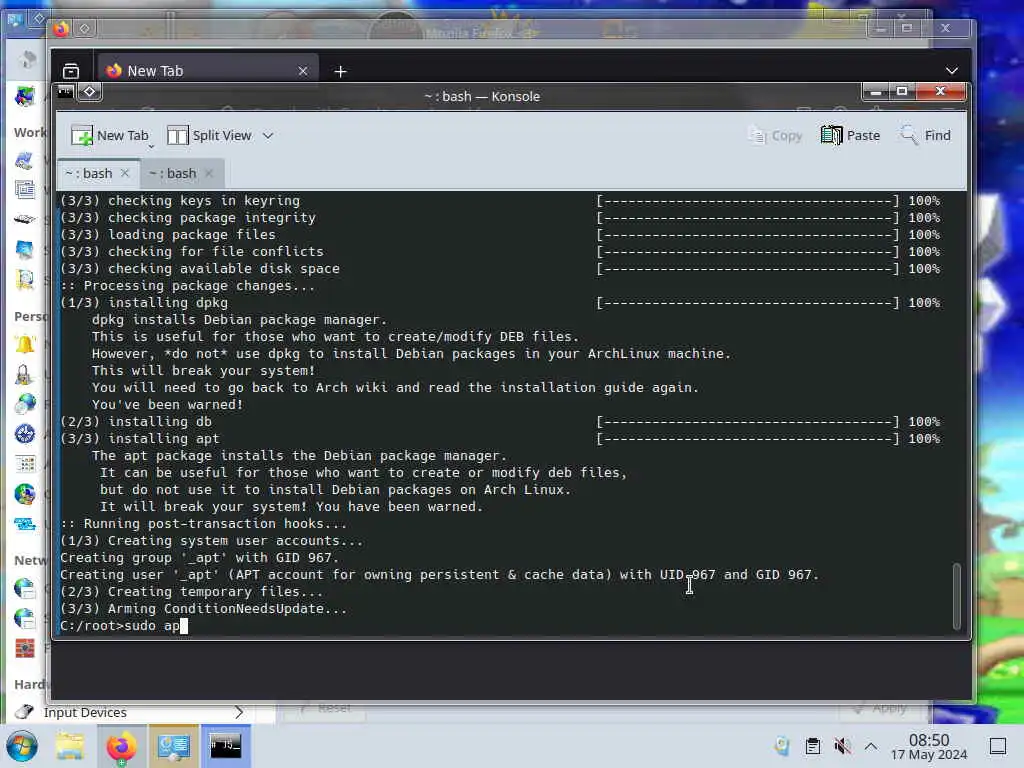Viewport: 1024px width, 768px height.
Task: Open the Firefox list all tabs chevron
Action: tap(952, 71)
